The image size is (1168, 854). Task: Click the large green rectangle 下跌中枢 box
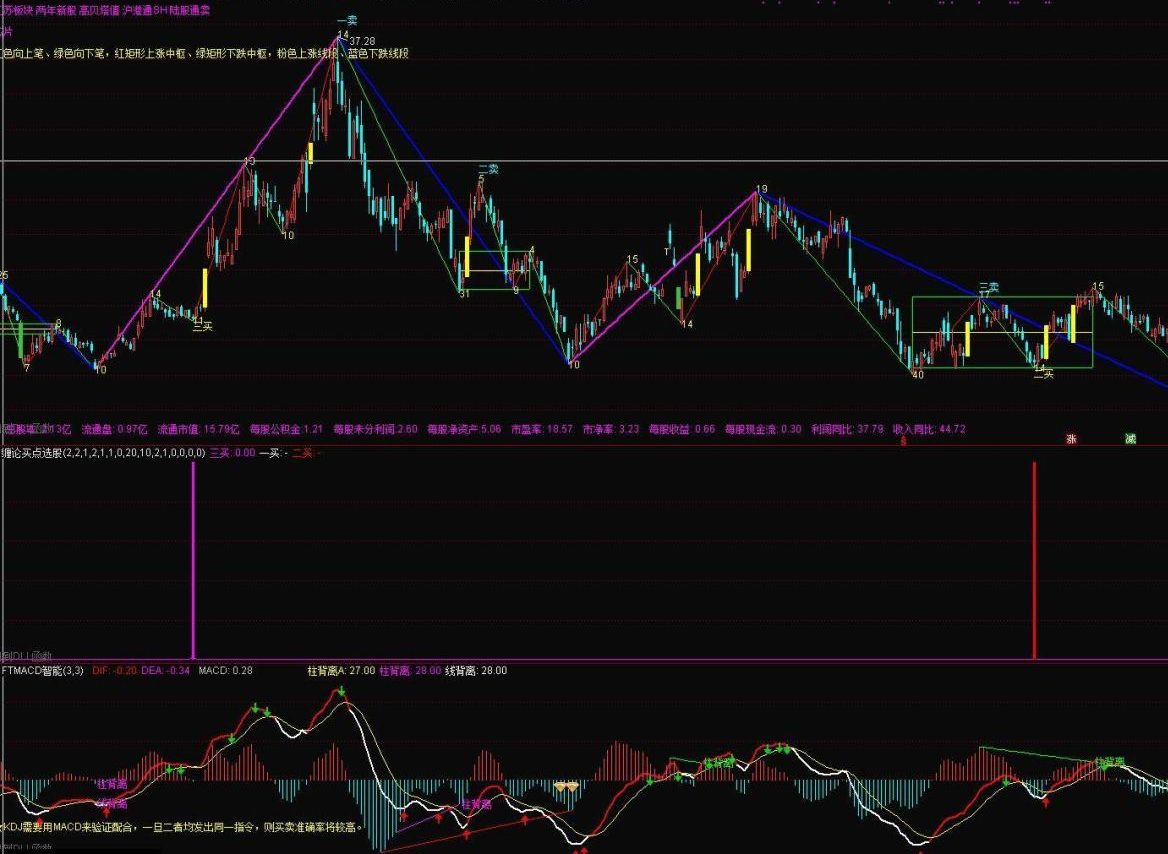[1001, 333]
